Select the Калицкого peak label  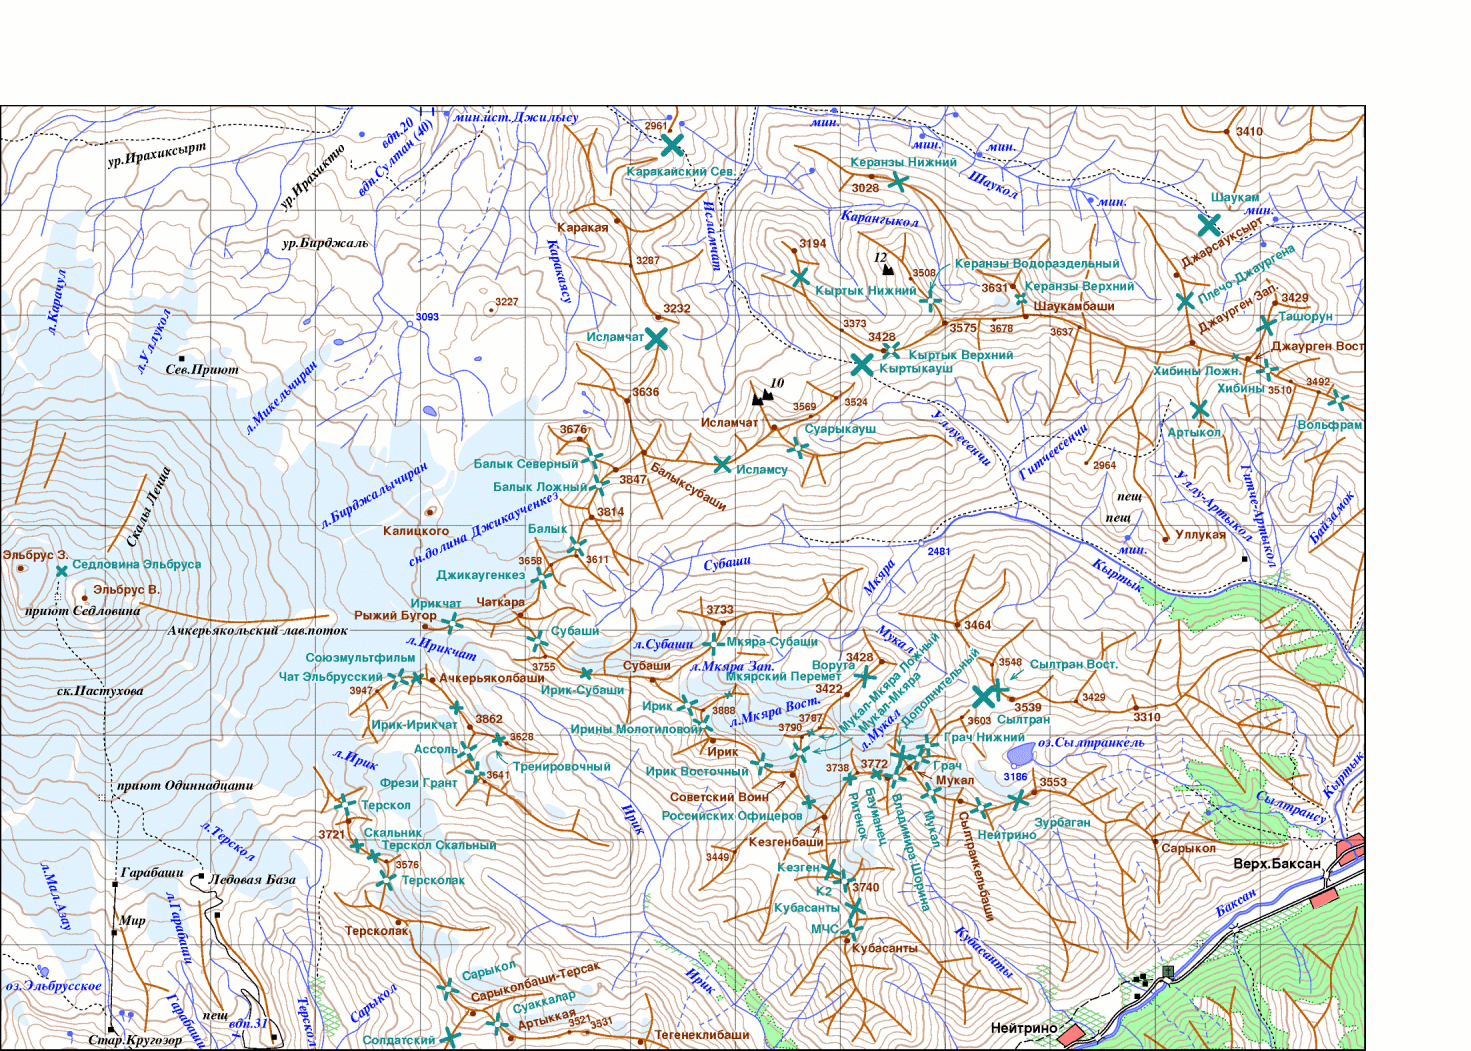(x=416, y=531)
